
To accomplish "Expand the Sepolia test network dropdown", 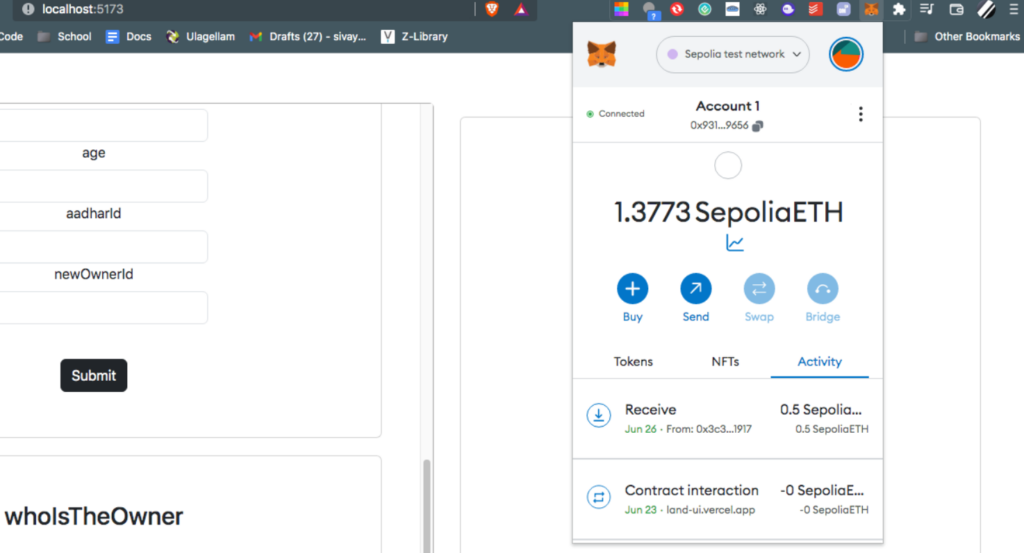I will (x=732, y=54).
